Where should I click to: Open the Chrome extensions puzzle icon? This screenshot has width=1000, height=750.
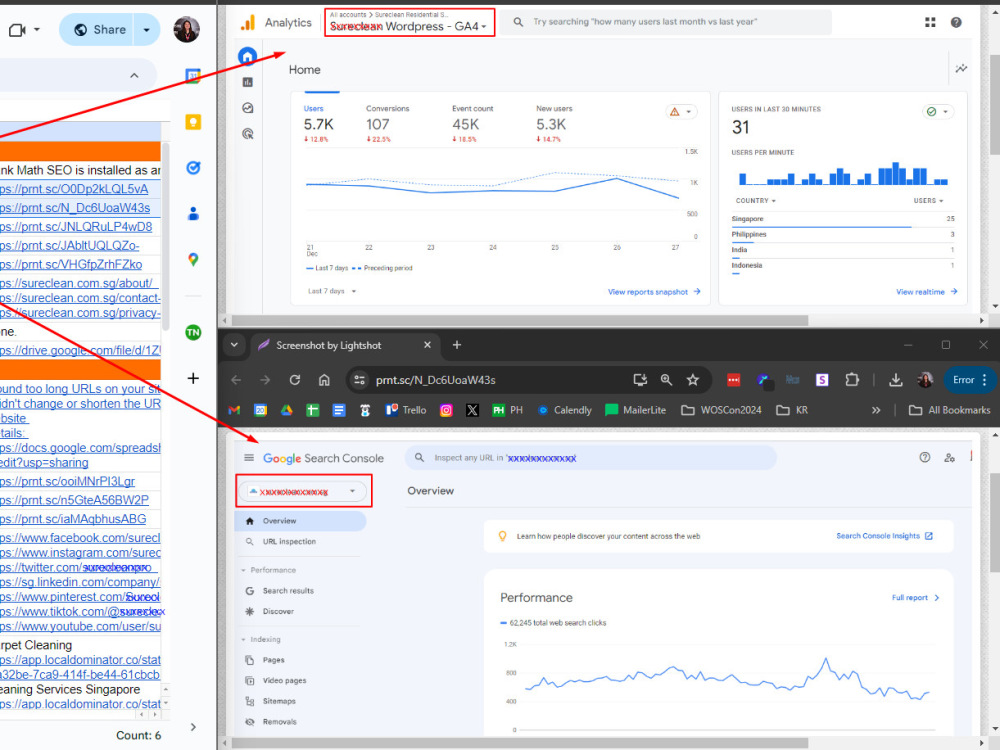point(851,380)
